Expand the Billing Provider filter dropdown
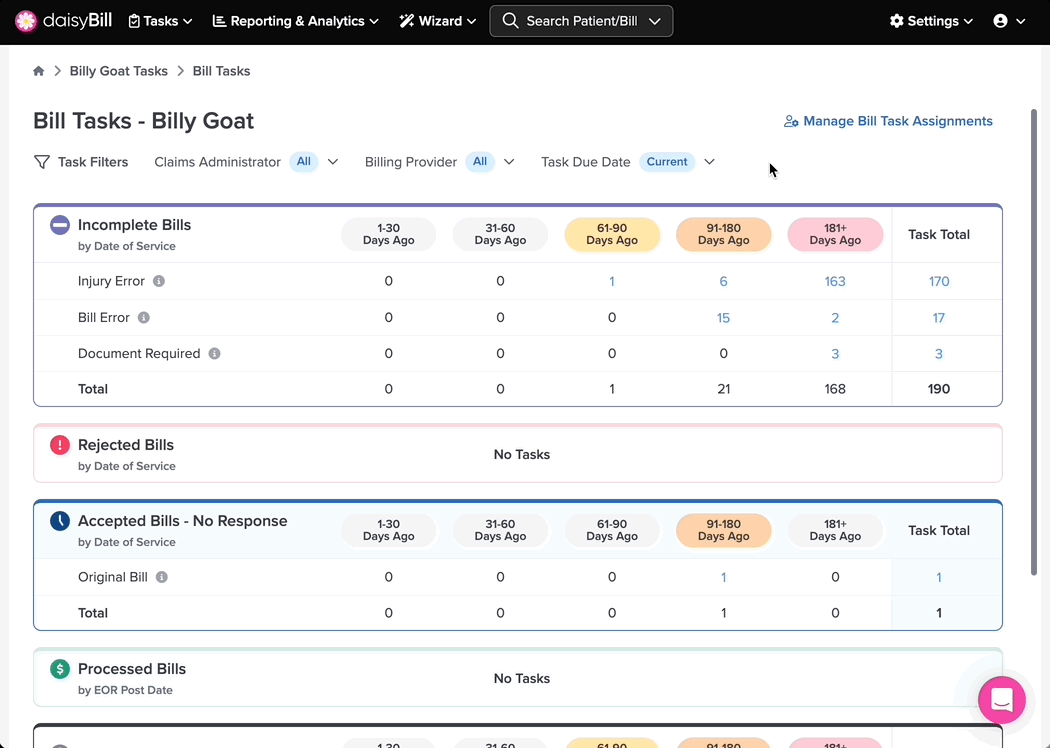 click(509, 162)
